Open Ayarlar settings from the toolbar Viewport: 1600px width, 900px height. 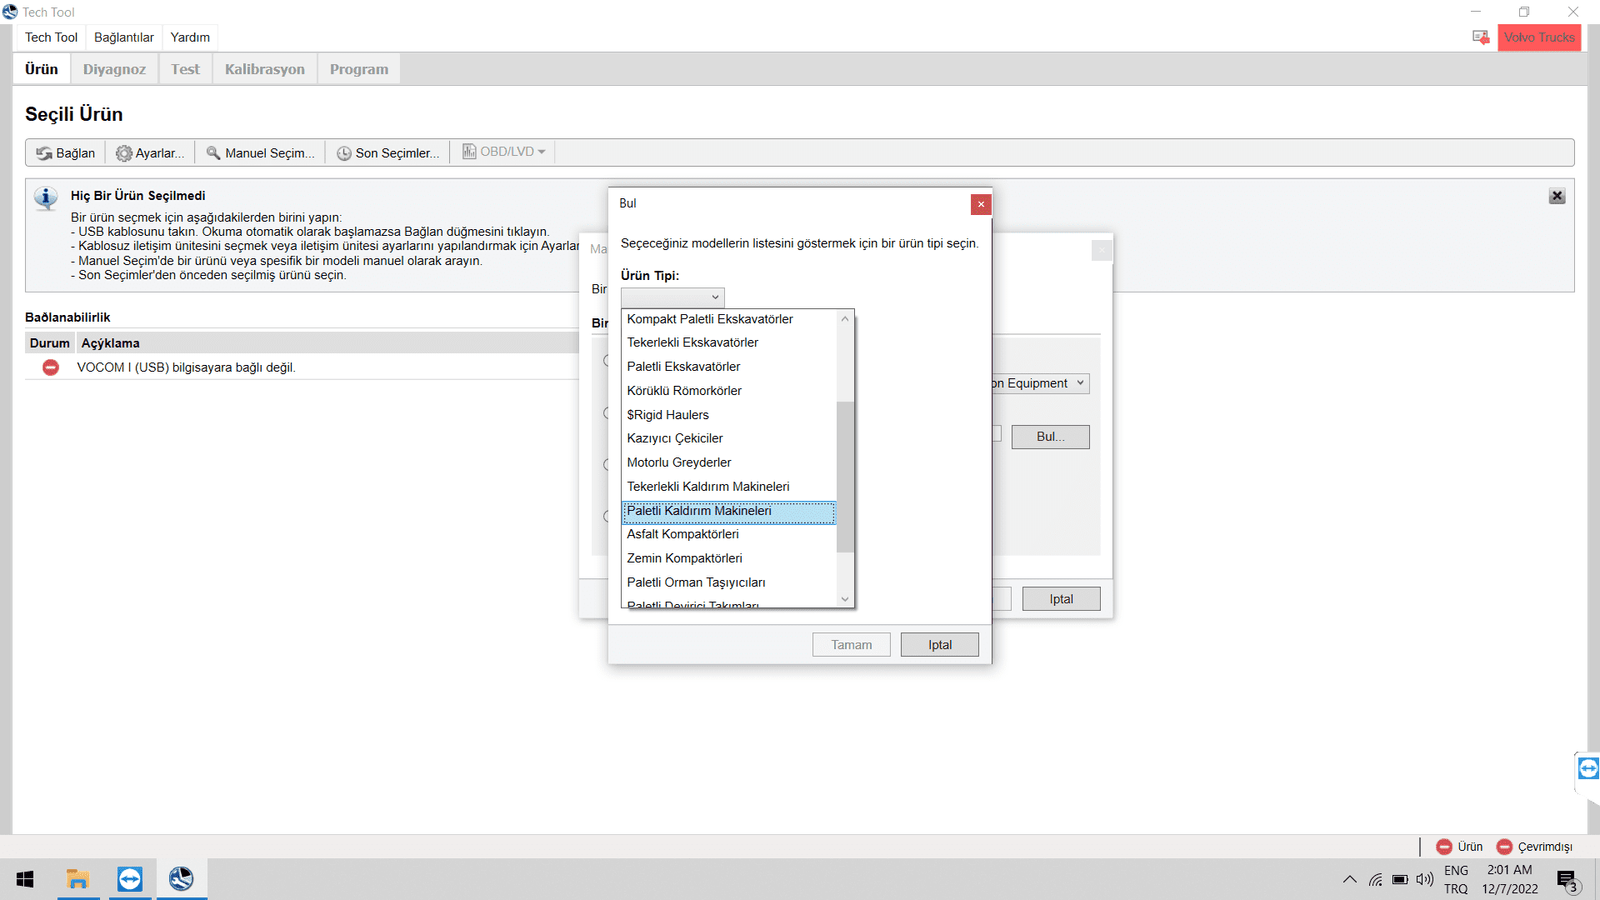[150, 153]
